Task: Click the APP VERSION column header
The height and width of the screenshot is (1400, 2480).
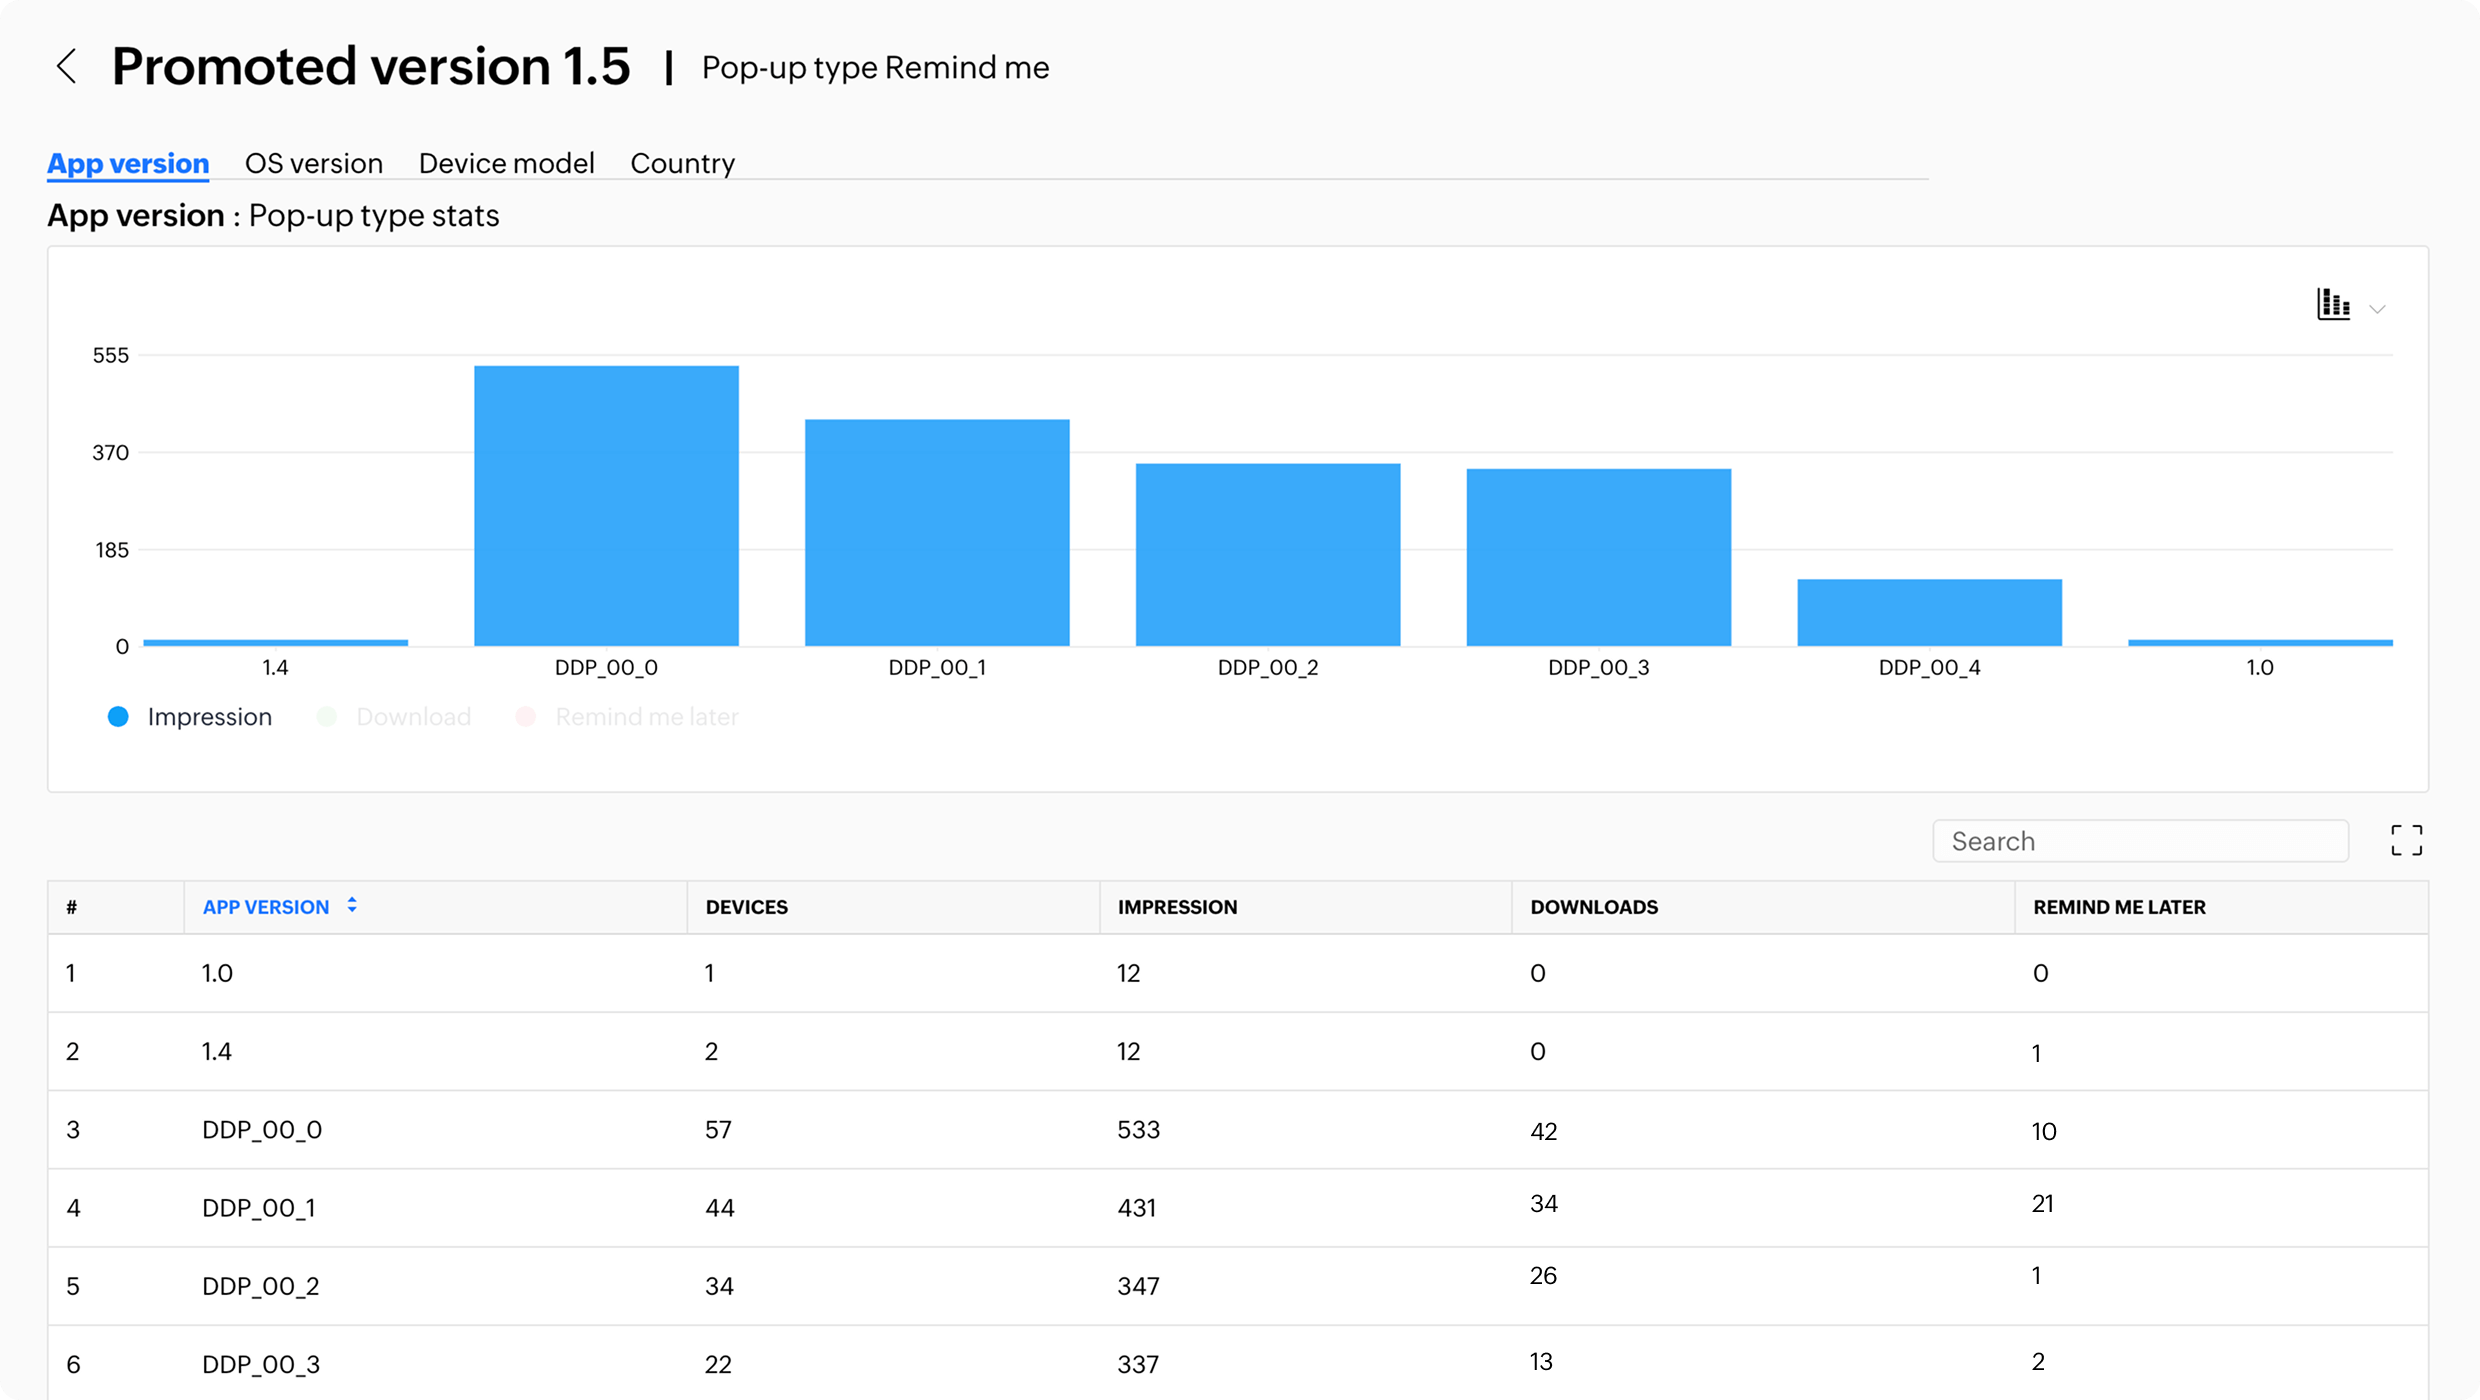Action: [x=266, y=906]
